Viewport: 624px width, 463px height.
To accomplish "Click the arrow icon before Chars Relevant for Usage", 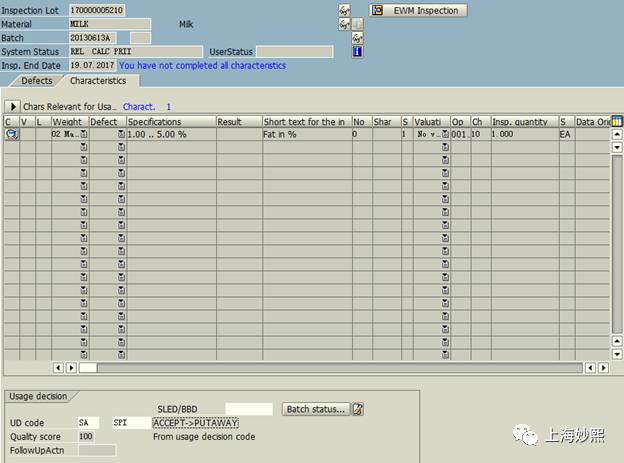I will 13,106.
